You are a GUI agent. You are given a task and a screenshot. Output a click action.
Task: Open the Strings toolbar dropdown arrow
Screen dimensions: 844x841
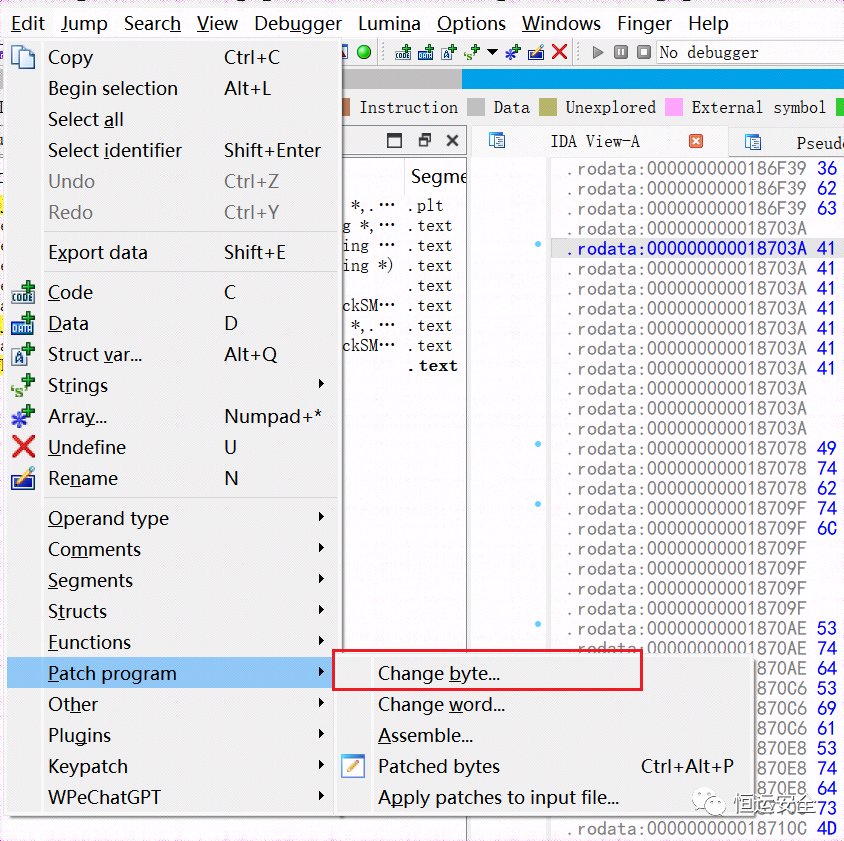492,52
